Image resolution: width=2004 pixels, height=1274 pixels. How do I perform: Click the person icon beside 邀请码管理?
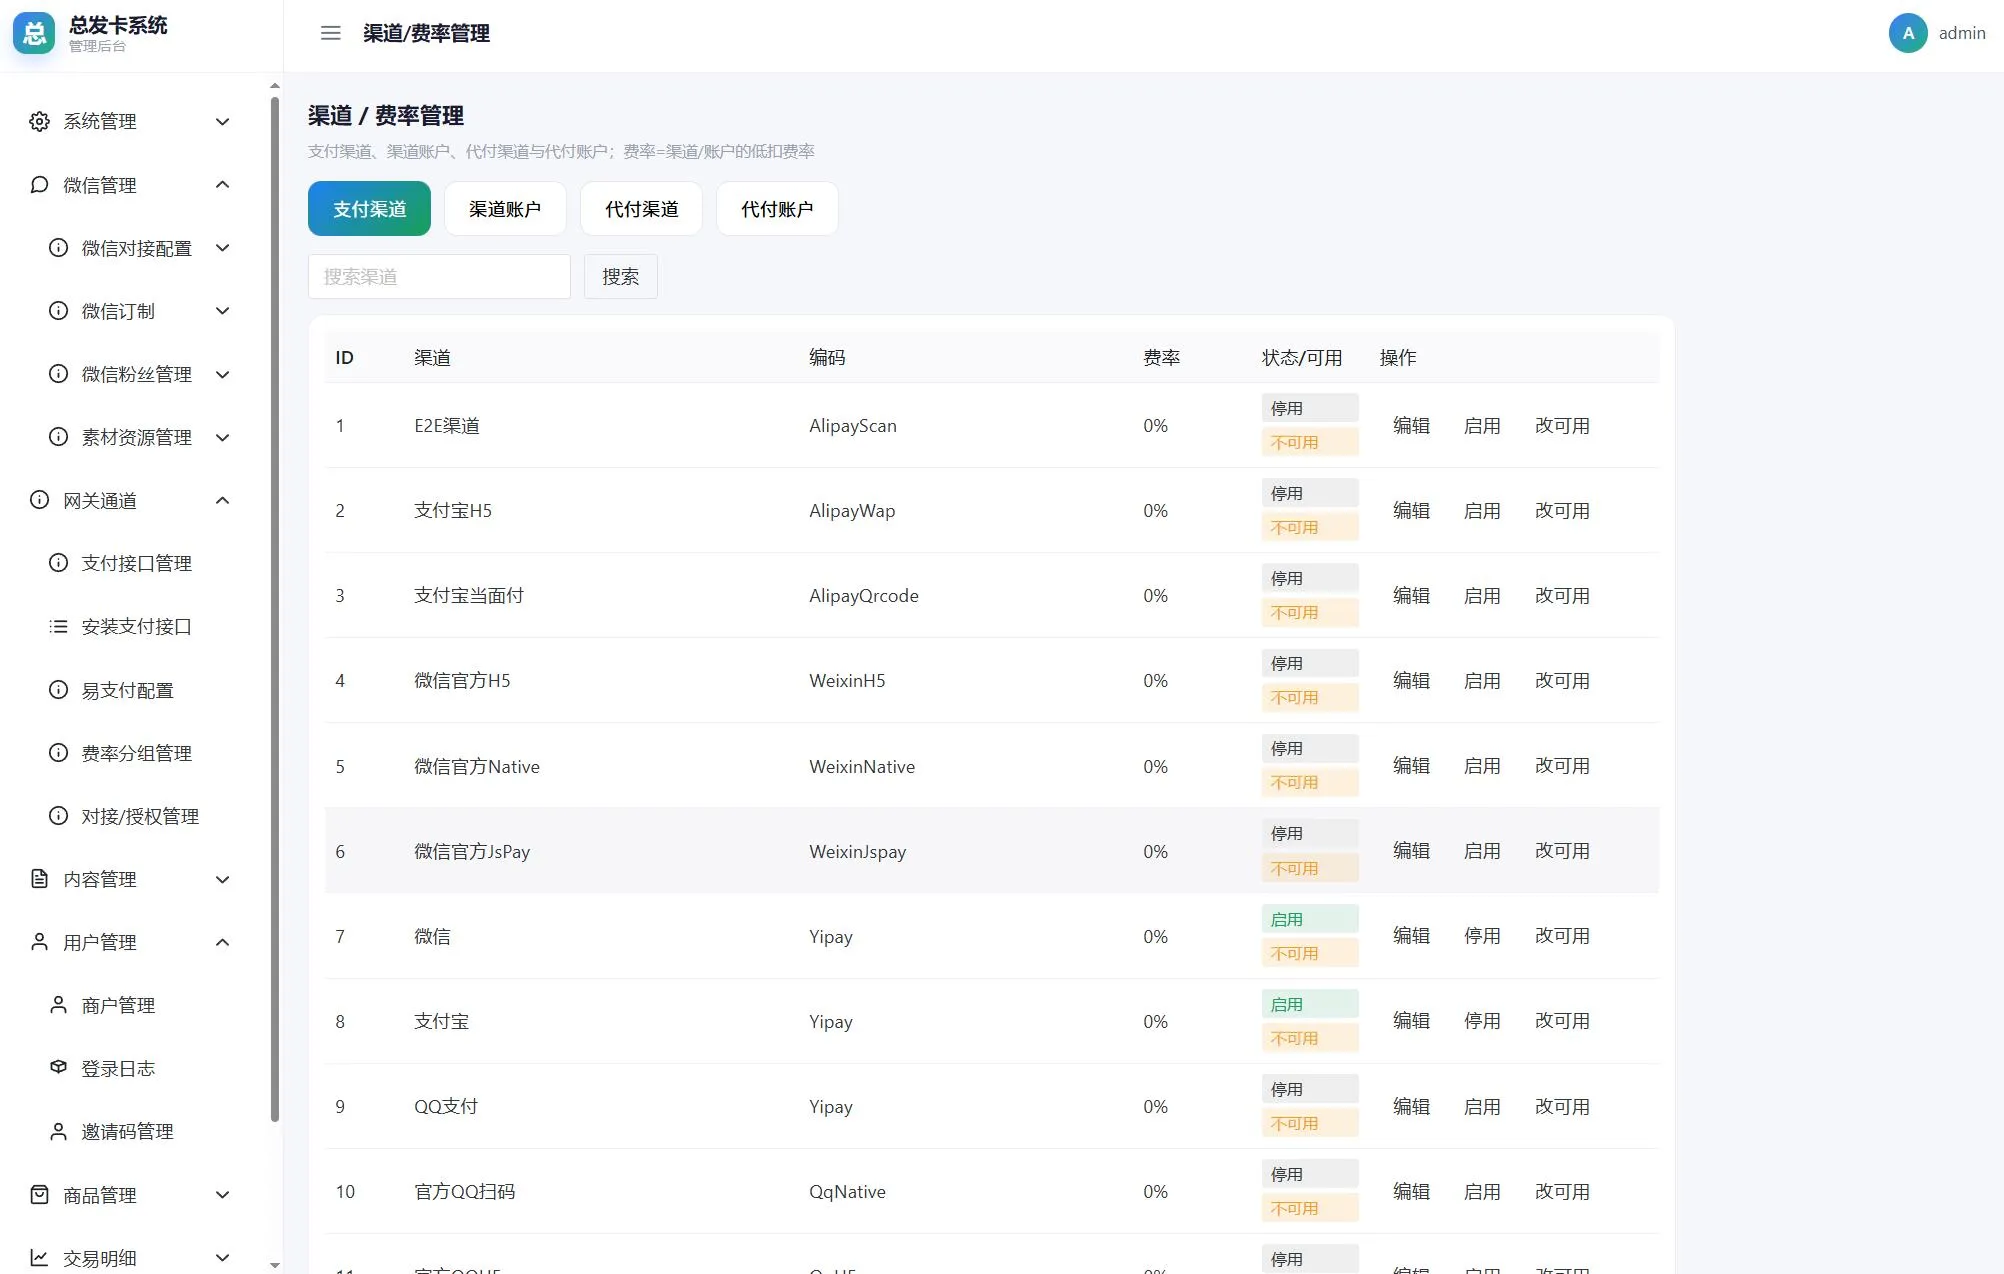point(59,1131)
